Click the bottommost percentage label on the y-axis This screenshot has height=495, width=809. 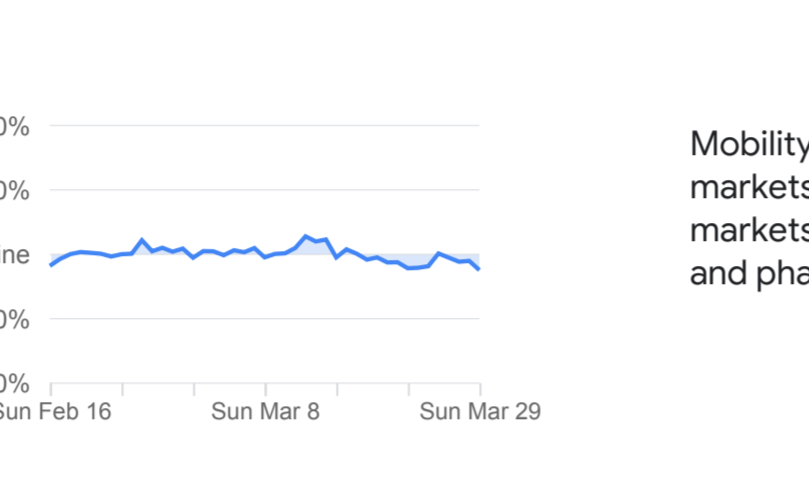(14, 383)
